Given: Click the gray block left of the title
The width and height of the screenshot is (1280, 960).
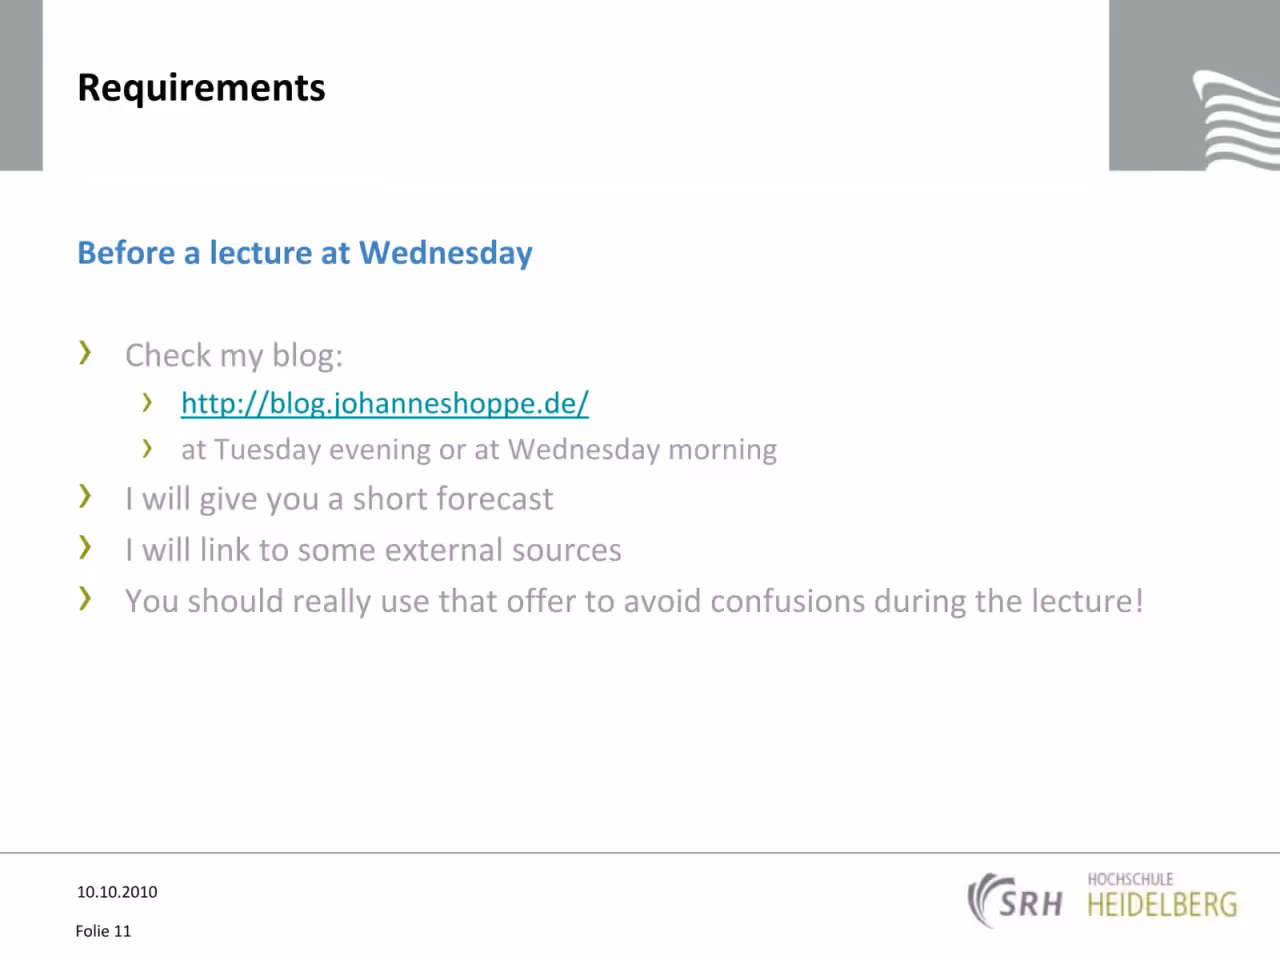Looking at the screenshot, I should click(21, 85).
